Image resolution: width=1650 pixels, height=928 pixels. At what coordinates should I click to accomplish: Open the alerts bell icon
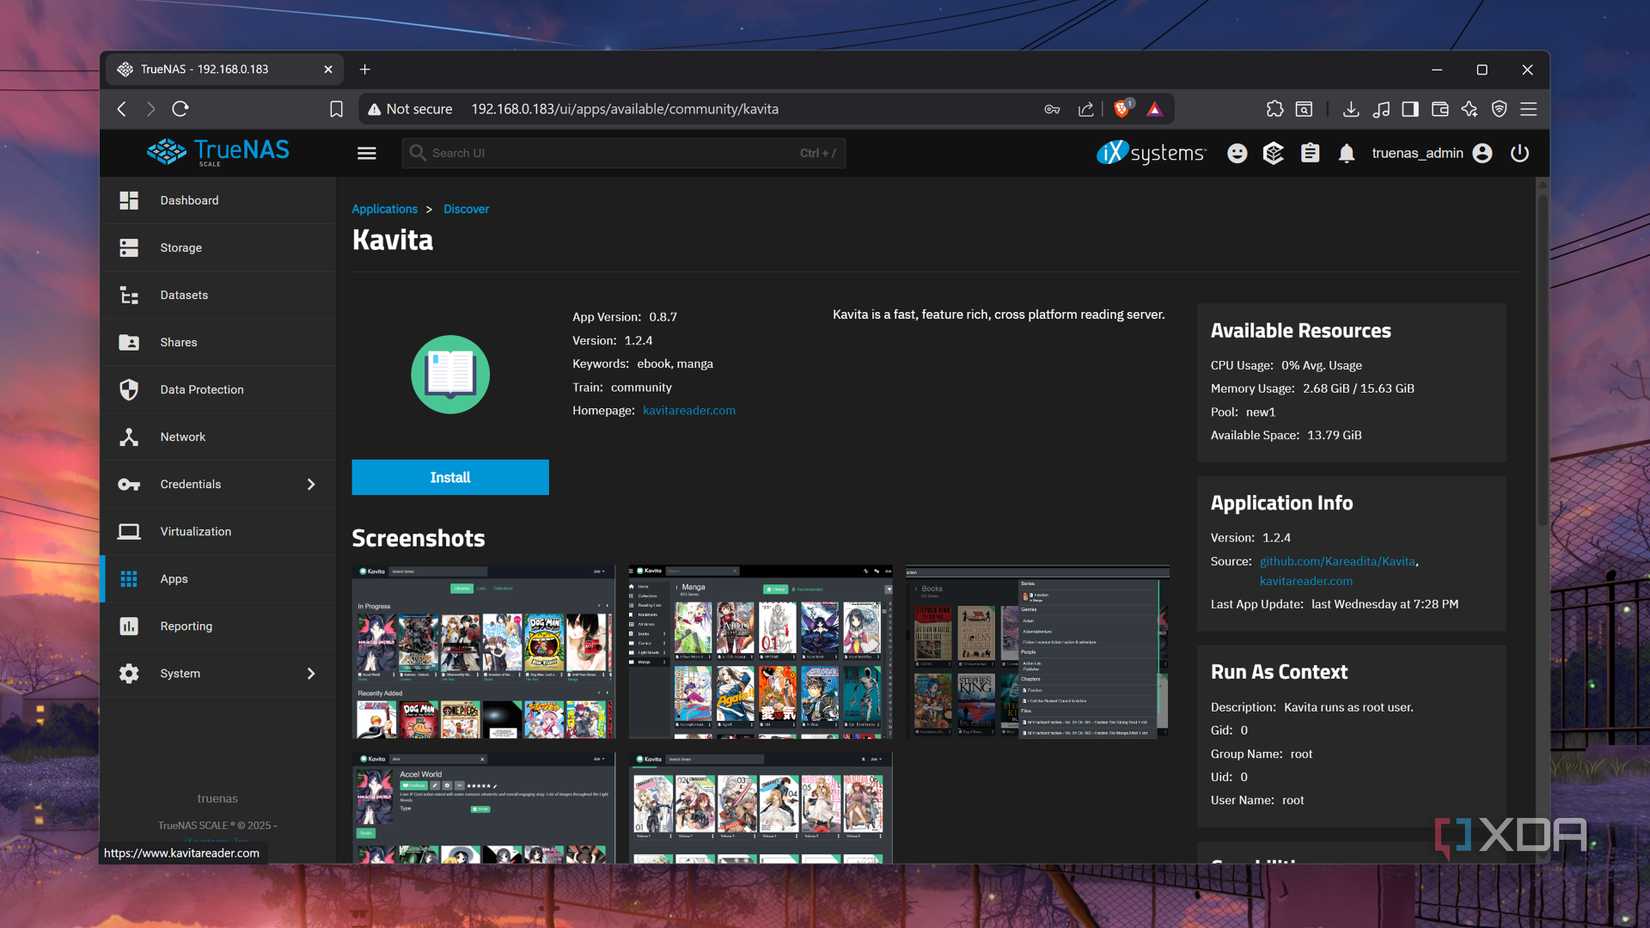[1347, 153]
